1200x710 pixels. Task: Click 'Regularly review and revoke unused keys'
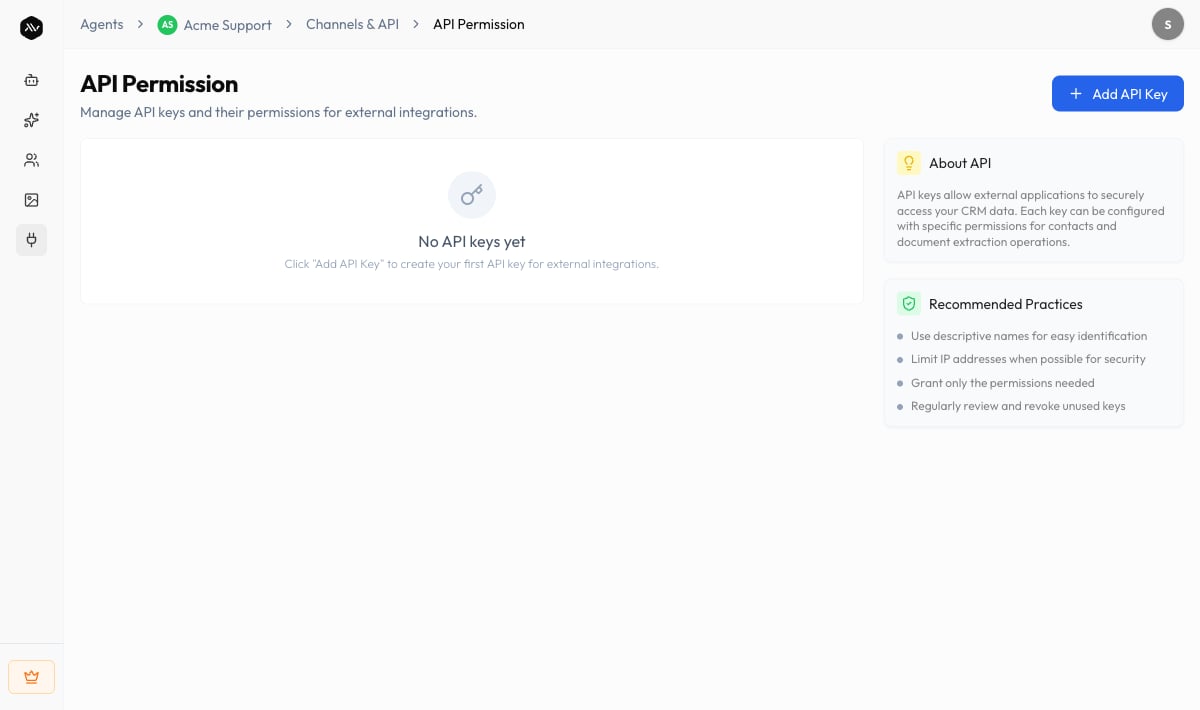point(1018,406)
